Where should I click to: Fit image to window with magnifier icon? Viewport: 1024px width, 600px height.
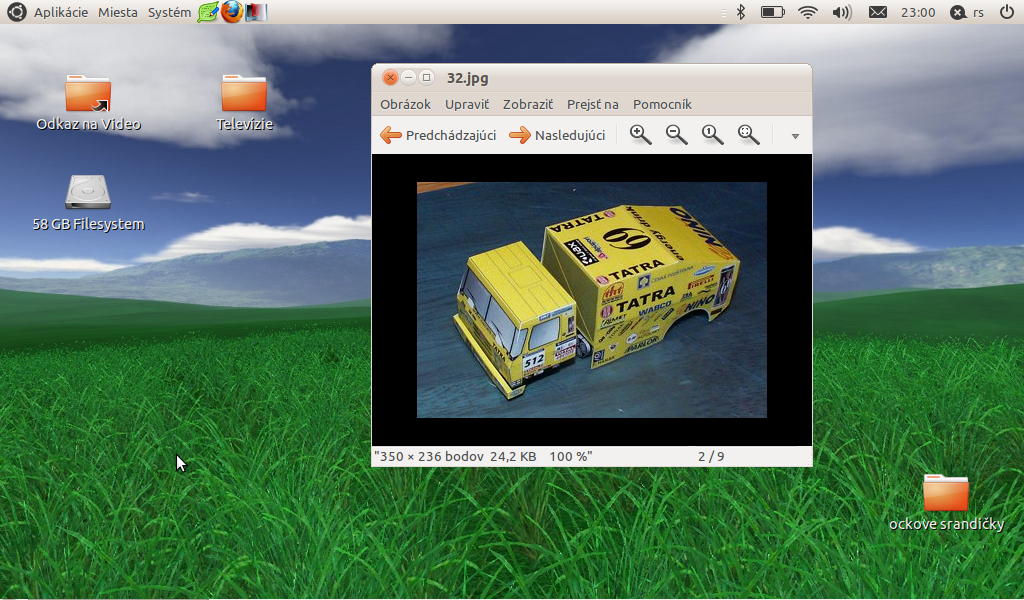tap(748, 135)
